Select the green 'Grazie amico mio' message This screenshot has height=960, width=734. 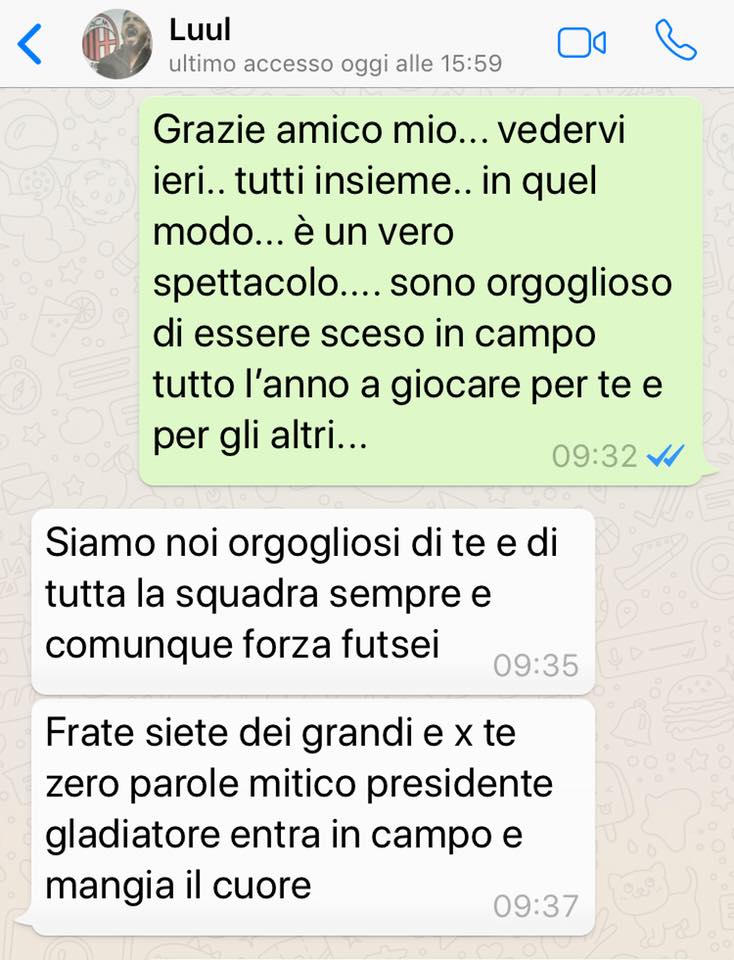[x=420, y=291]
